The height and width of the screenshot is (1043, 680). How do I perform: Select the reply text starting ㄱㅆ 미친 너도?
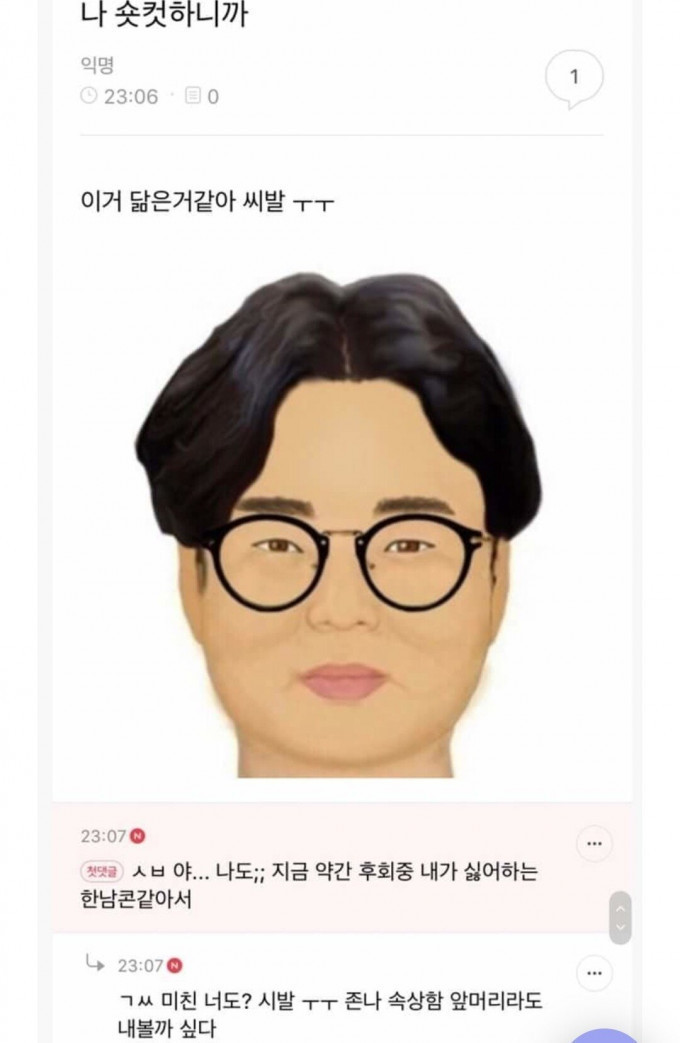pos(330,1014)
